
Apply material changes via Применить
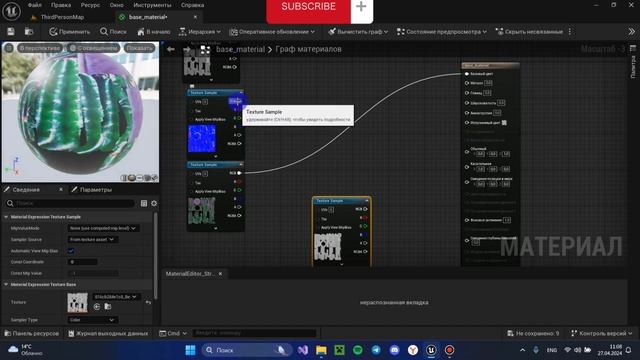pyautogui.click(x=69, y=31)
